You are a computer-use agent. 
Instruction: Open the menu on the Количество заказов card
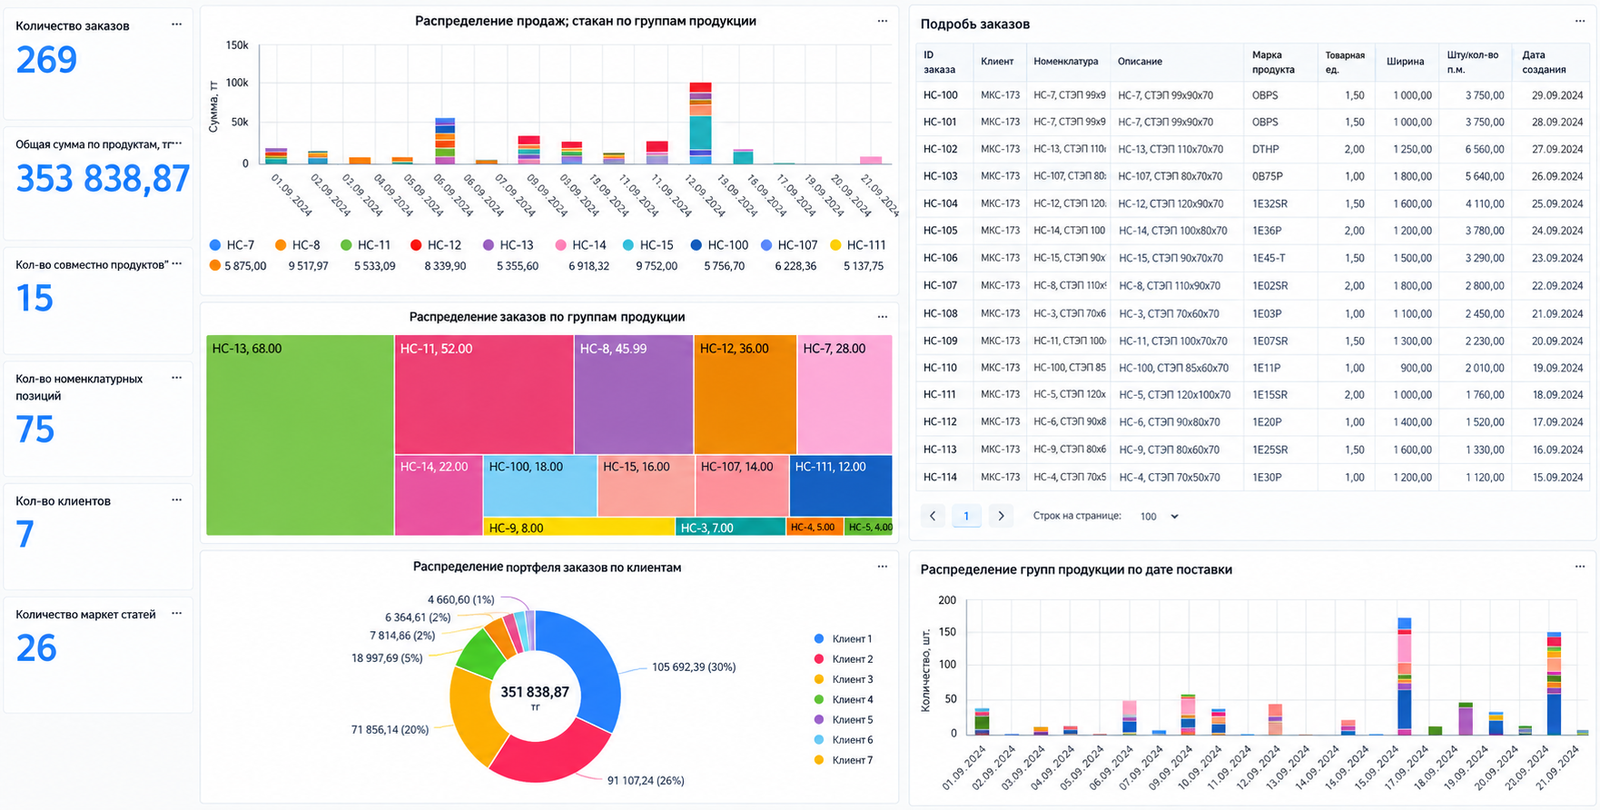(177, 24)
